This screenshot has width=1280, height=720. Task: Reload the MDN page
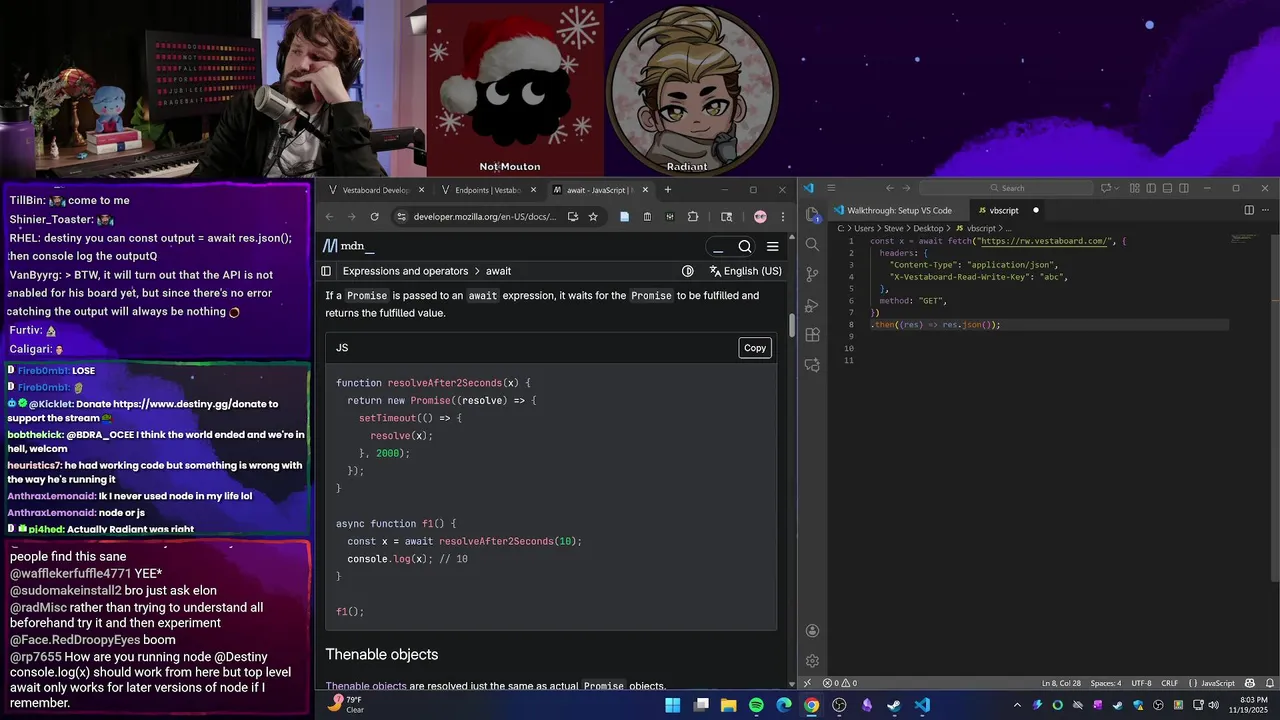[x=374, y=216]
